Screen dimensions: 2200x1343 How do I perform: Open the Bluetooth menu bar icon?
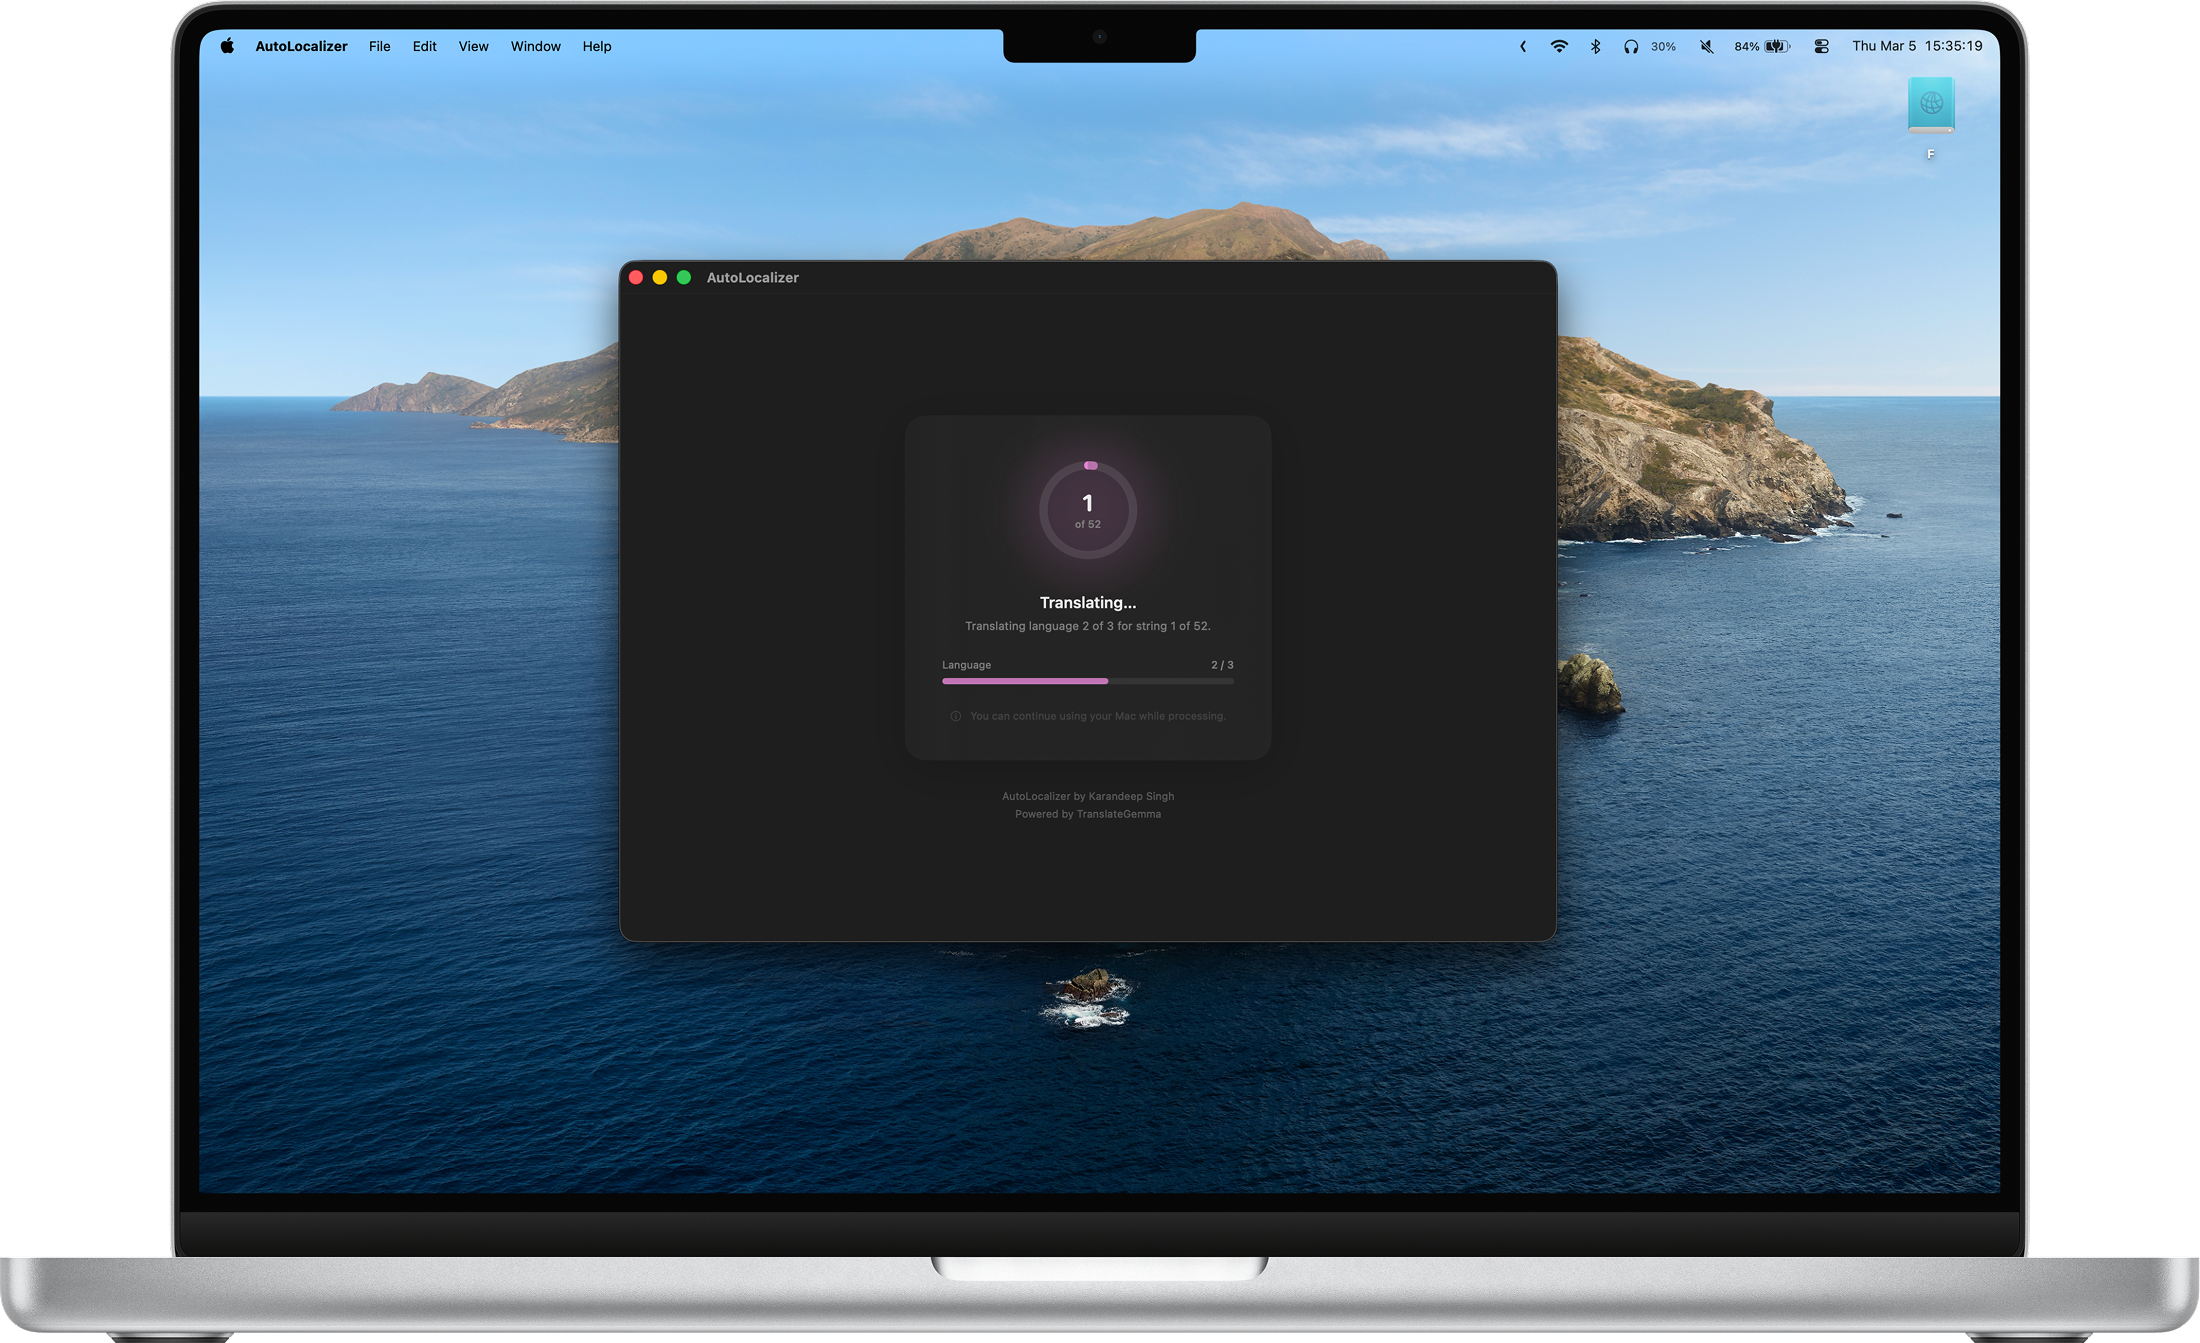pyautogui.click(x=1595, y=46)
